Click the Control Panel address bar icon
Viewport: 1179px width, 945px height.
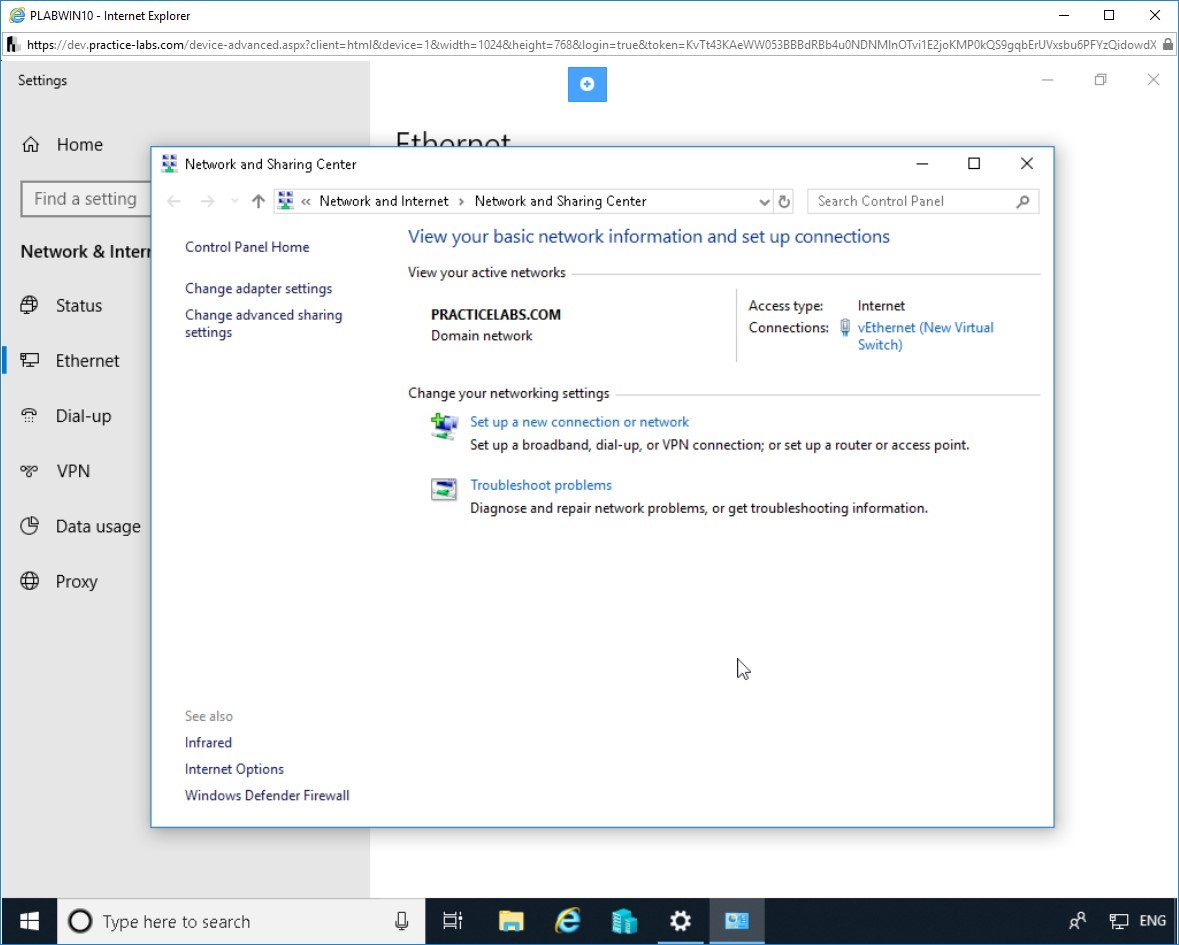(x=285, y=201)
